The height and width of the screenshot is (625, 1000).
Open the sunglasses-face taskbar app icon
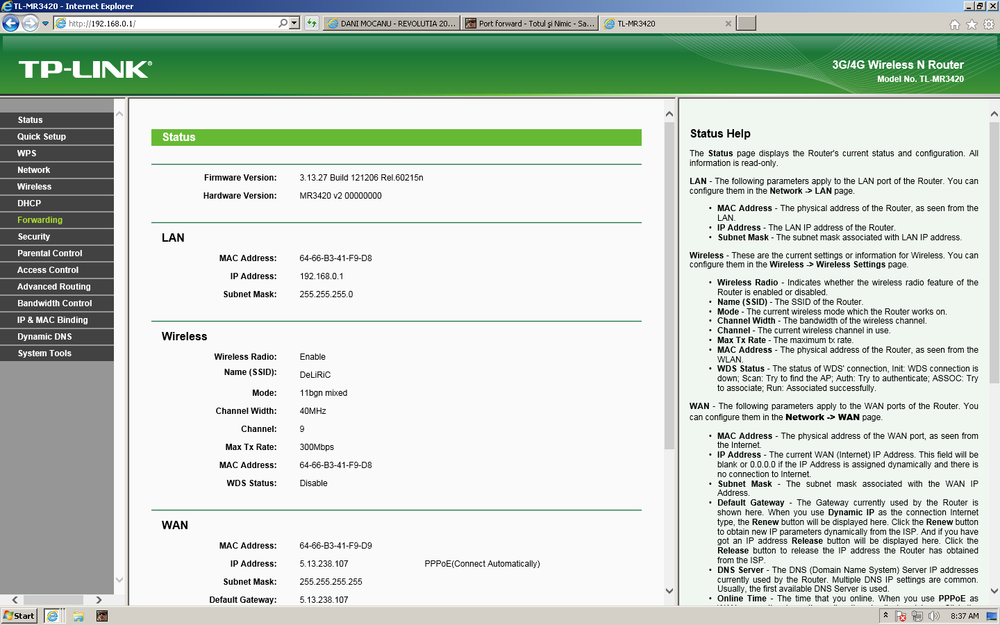coord(101,615)
